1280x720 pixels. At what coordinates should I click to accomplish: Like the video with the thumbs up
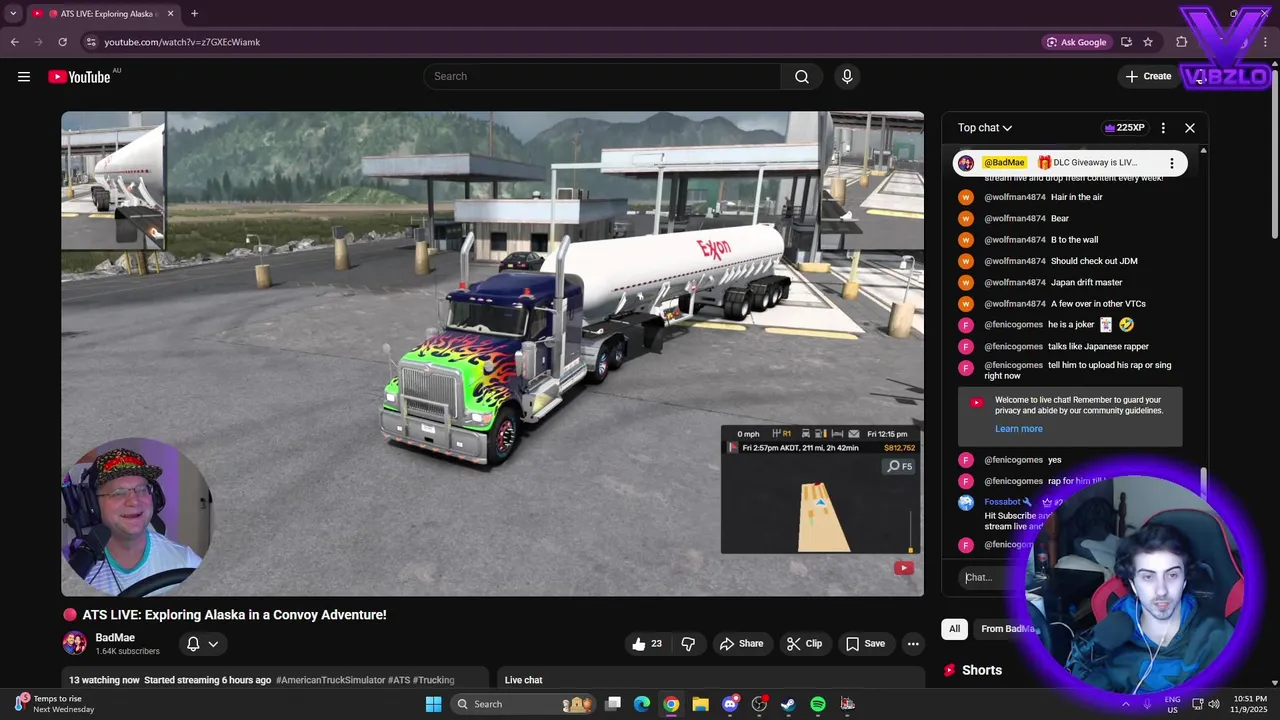(647, 644)
